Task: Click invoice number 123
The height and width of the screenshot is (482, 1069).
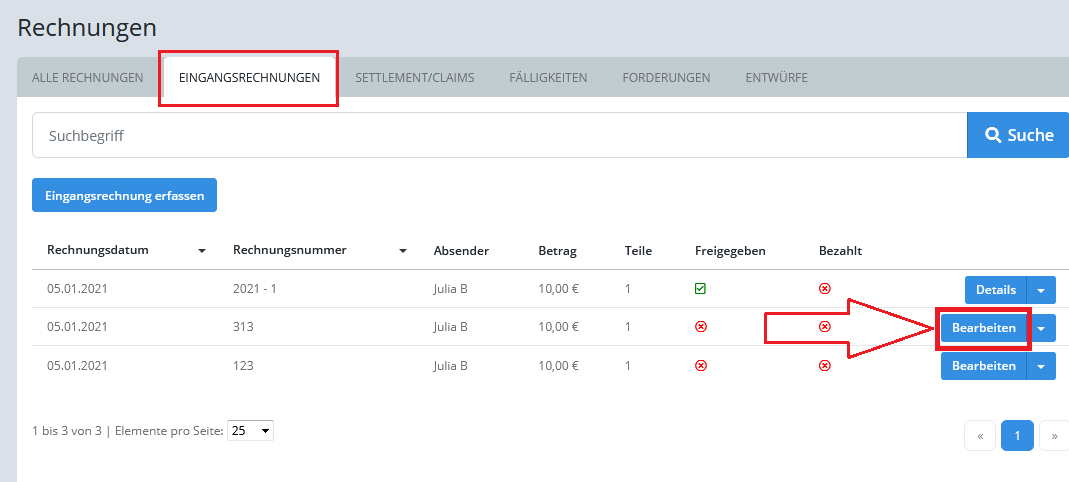Action: [x=243, y=365]
